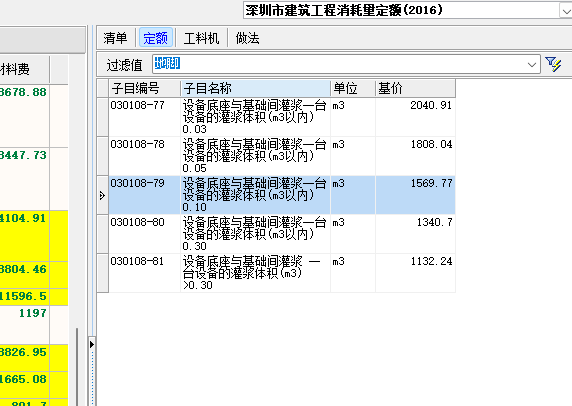This screenshot has height=406, width=572.
Task: Click the base price 1132.24
Action: pyautogui.click(x=431, y=261)
